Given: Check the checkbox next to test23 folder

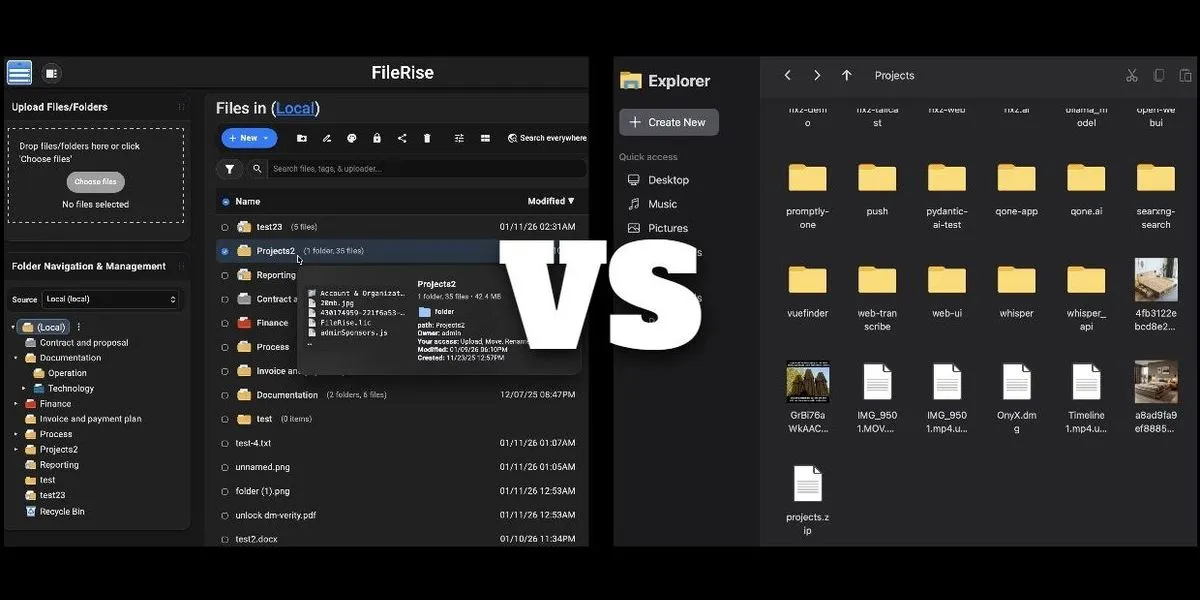Looking at the screenshot, I should click(225, 226).
